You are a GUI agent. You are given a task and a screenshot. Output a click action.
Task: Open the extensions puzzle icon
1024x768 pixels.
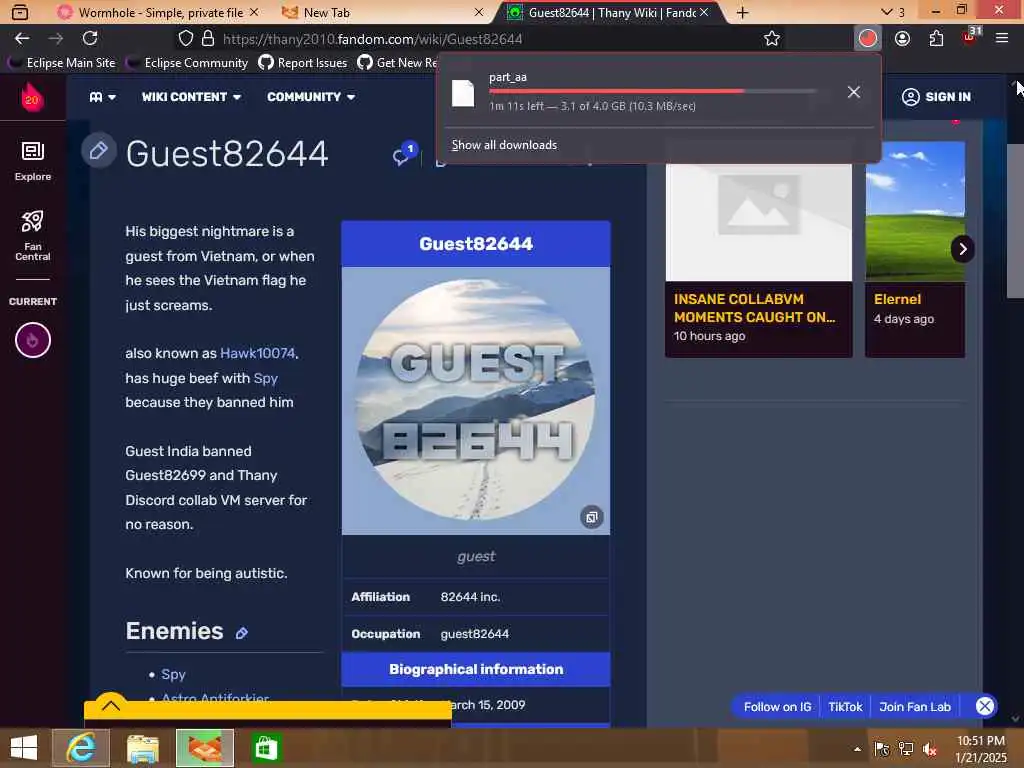pyautogui.click(x=936, y=39)
